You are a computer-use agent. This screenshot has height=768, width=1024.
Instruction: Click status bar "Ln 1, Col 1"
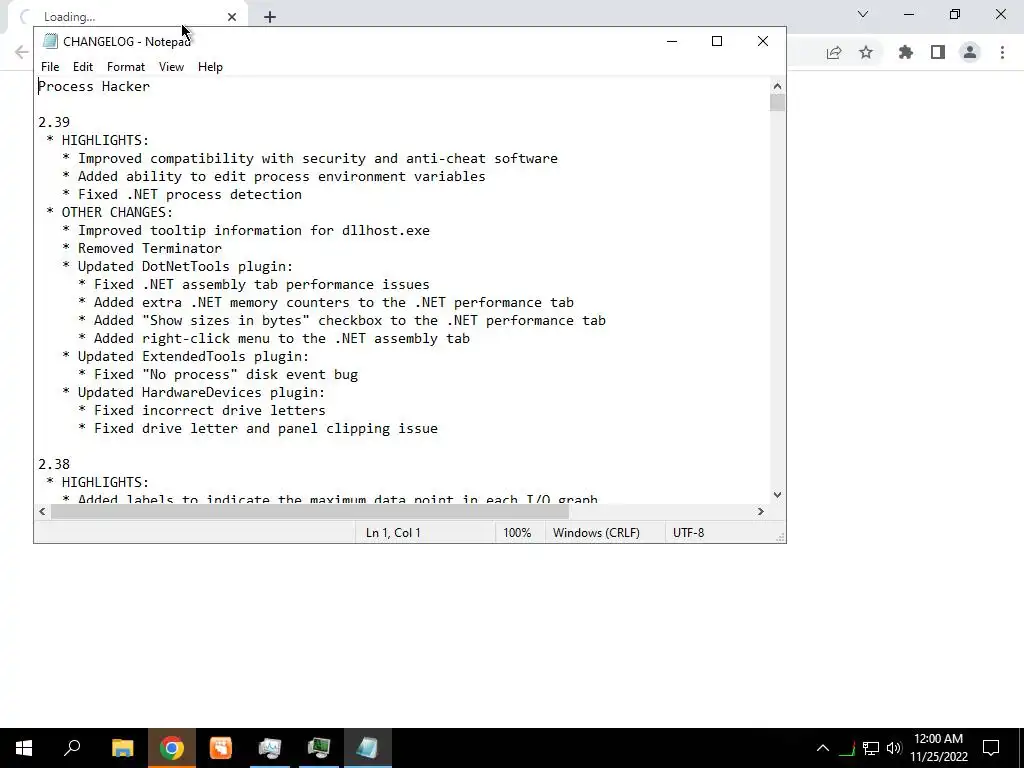click(x=393, y=533)
